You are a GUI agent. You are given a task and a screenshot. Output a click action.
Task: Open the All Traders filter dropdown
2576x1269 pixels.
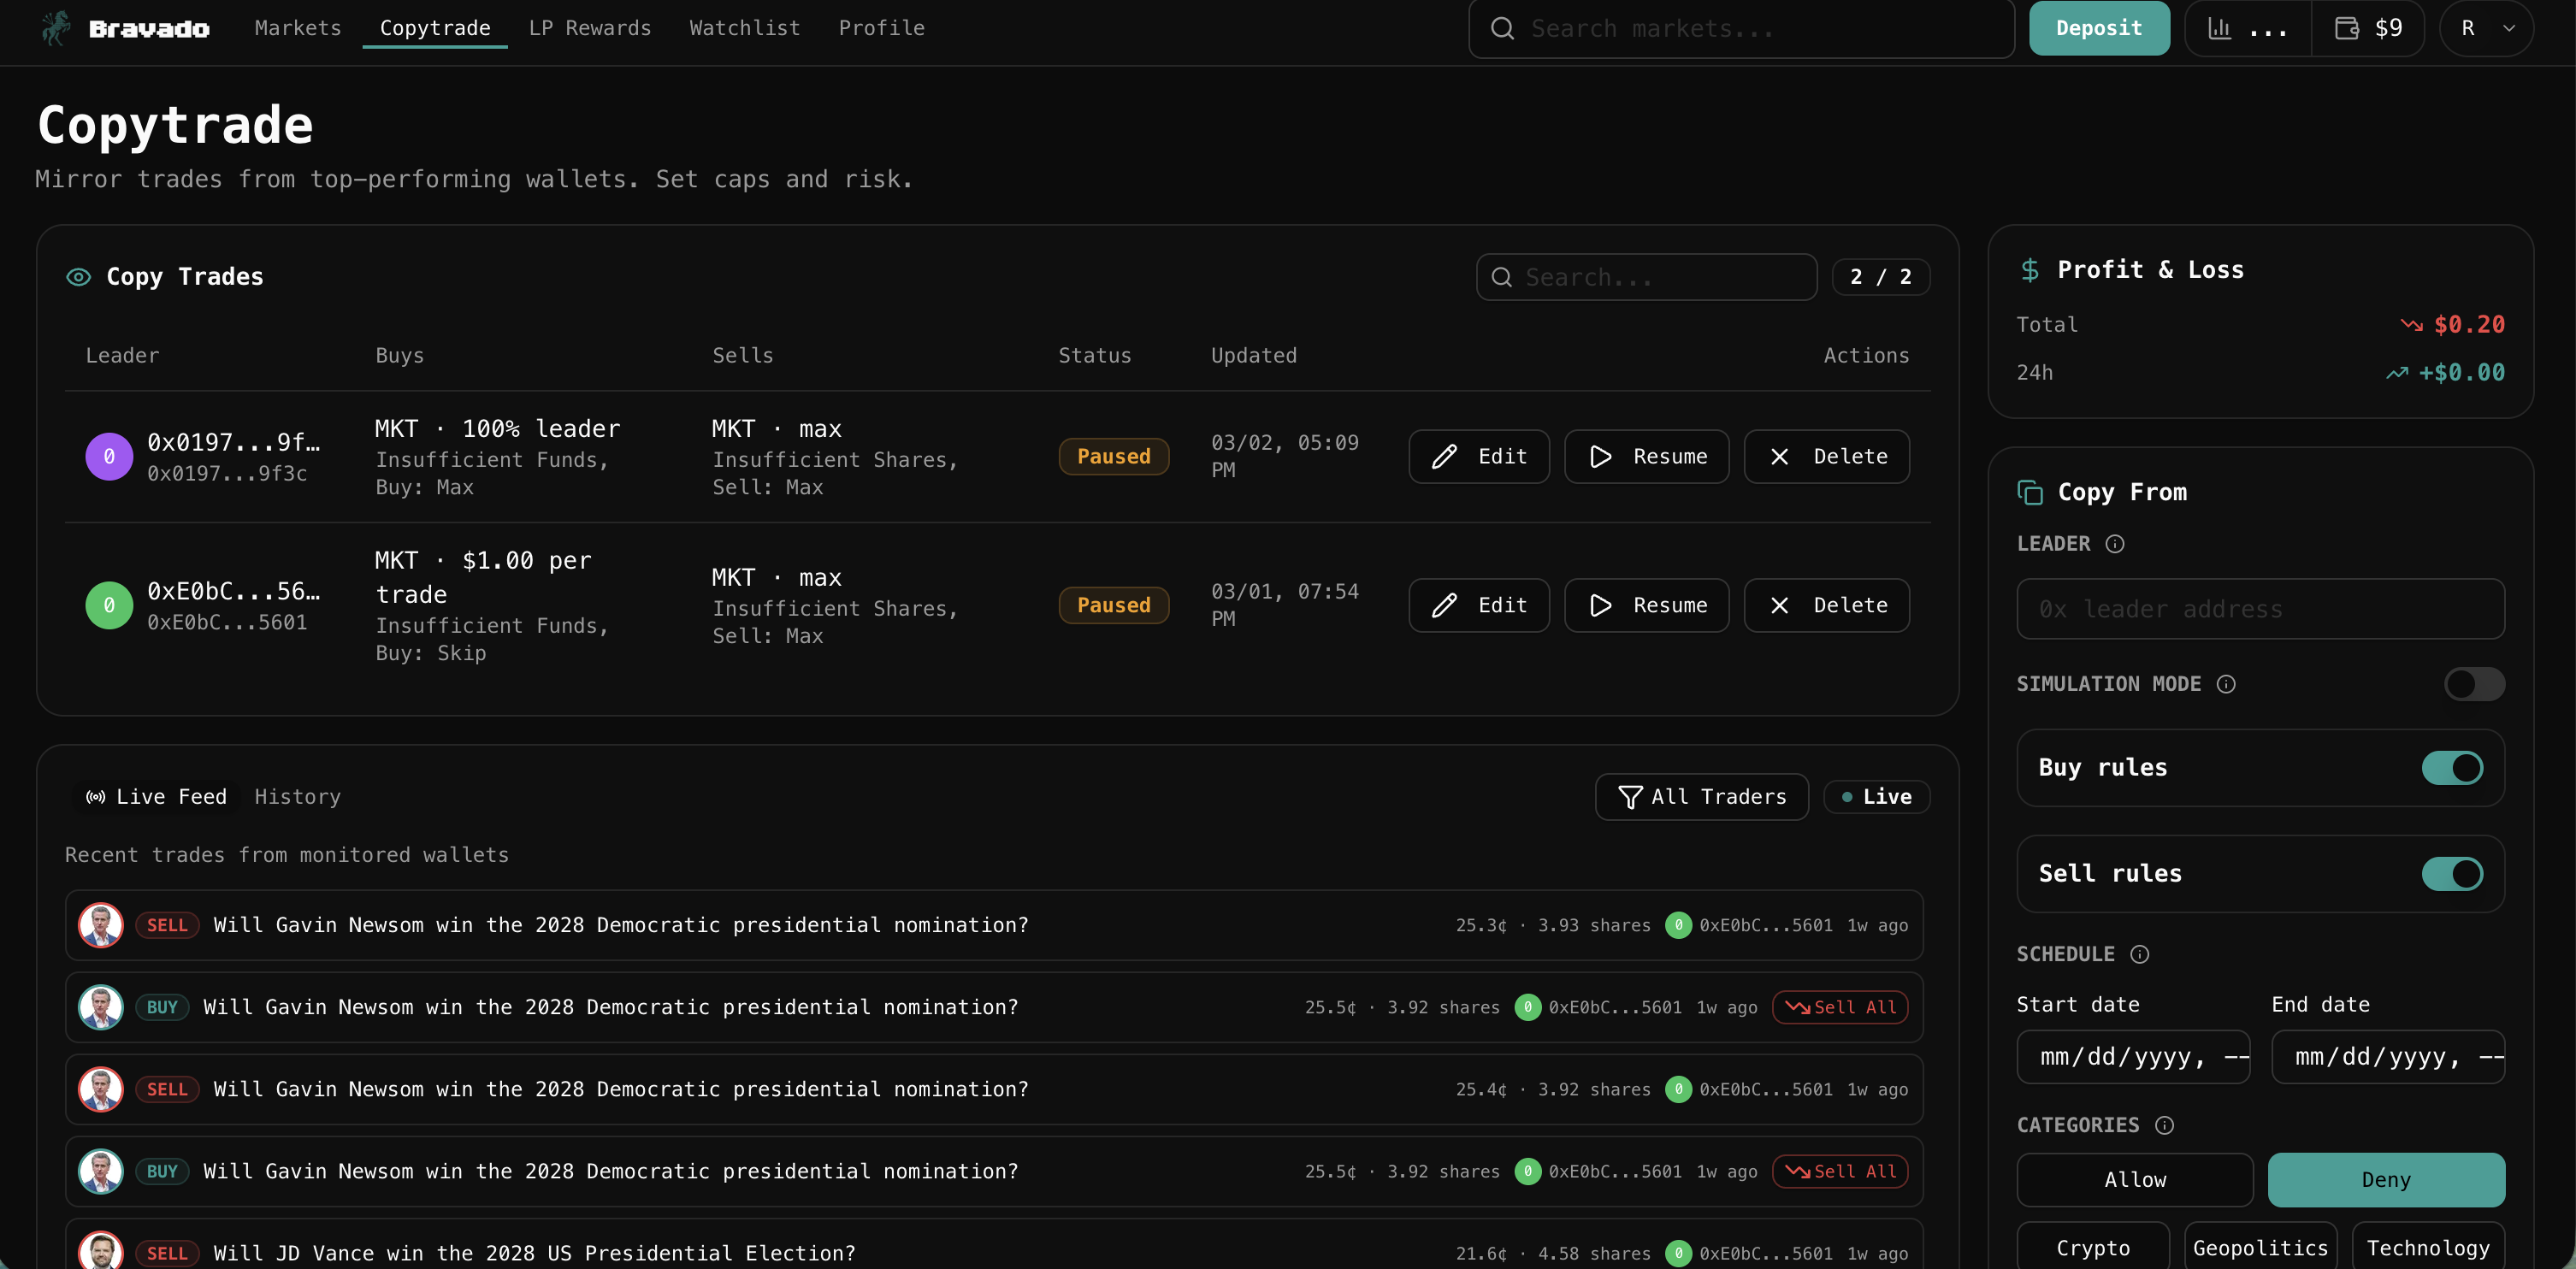(1701, 797)
